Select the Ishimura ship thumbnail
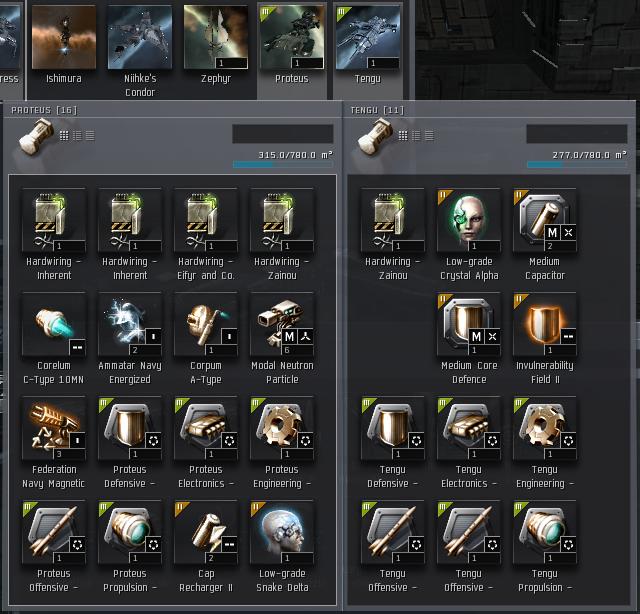The height and width of the screenshot is (614, 640). (x=64, y=37)
